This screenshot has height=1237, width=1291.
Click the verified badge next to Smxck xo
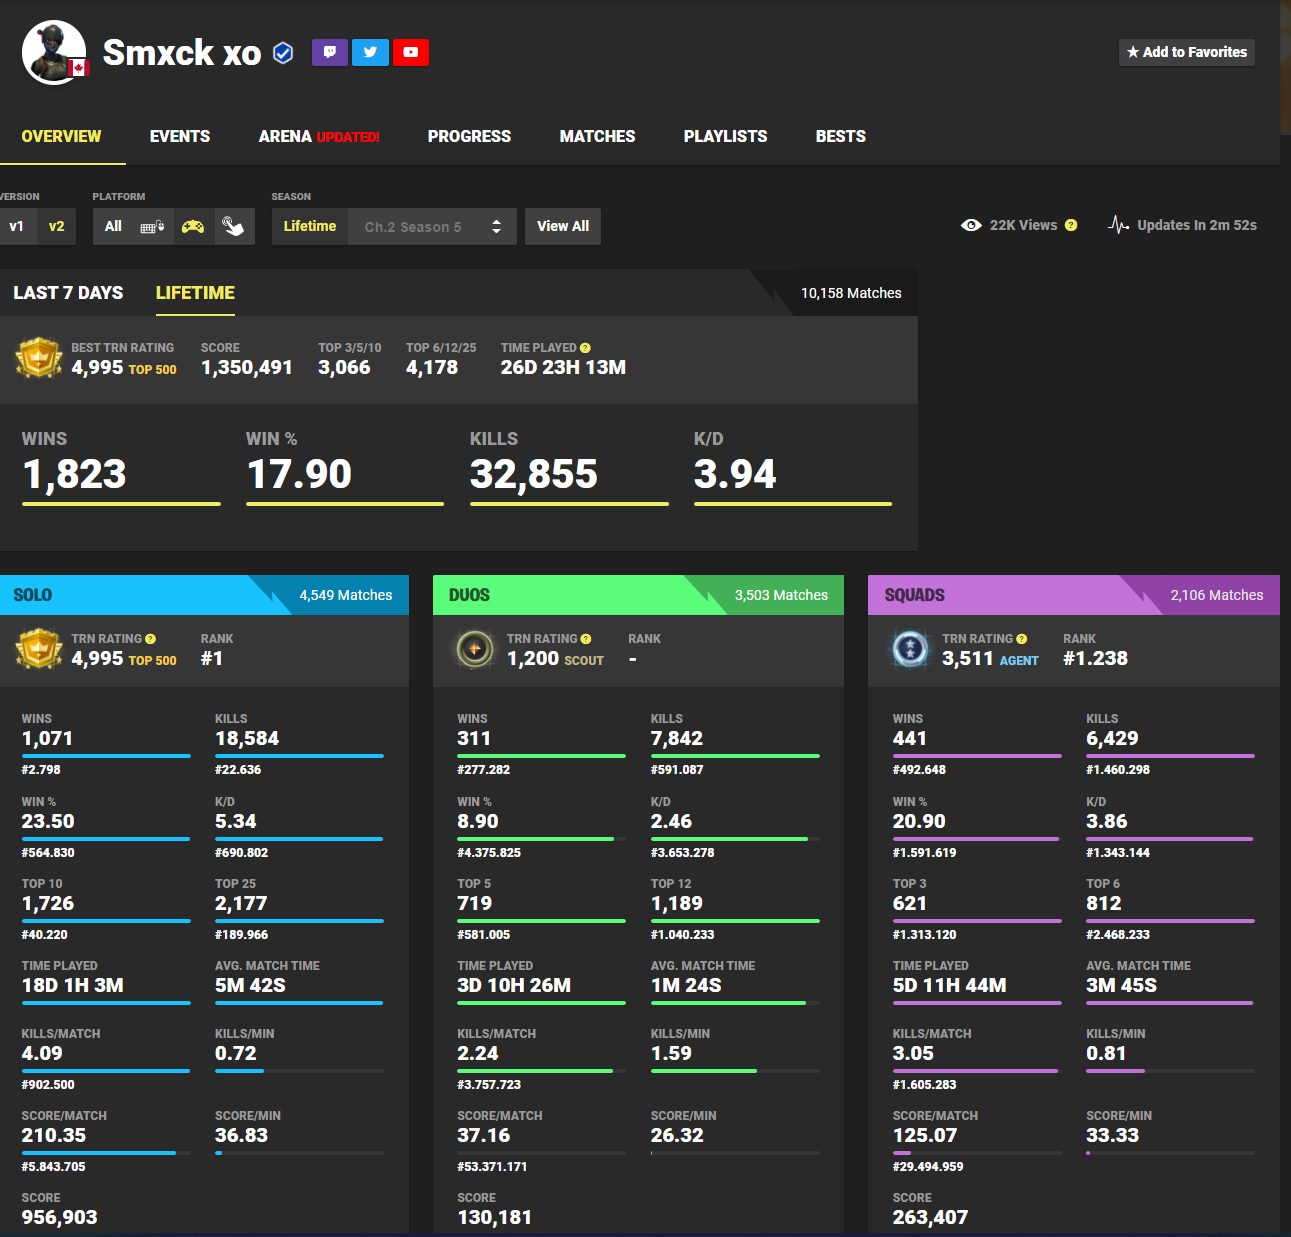click(283, 53)
